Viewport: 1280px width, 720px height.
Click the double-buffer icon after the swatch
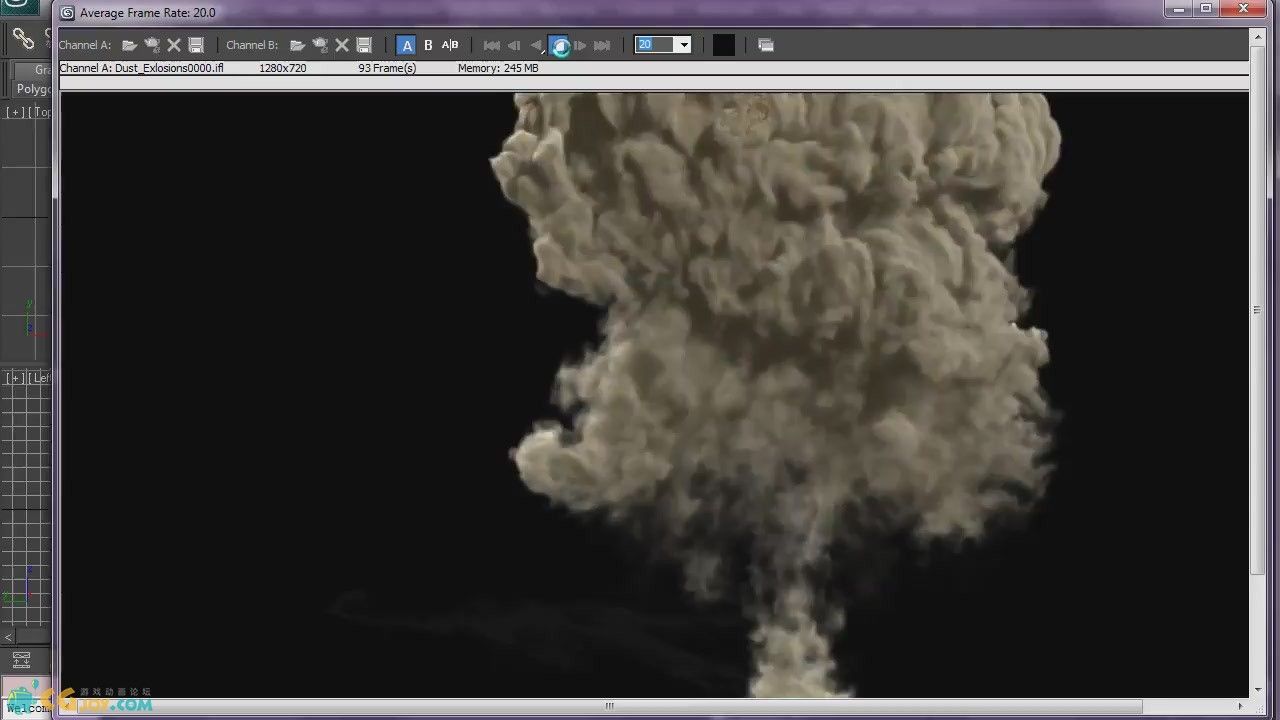766,45
